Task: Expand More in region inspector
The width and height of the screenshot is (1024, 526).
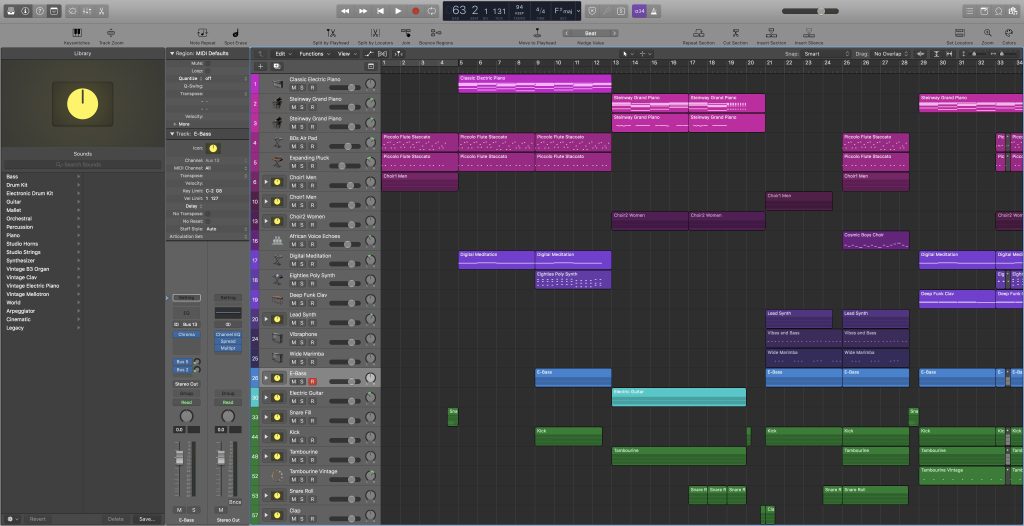Action: (174, 123)
